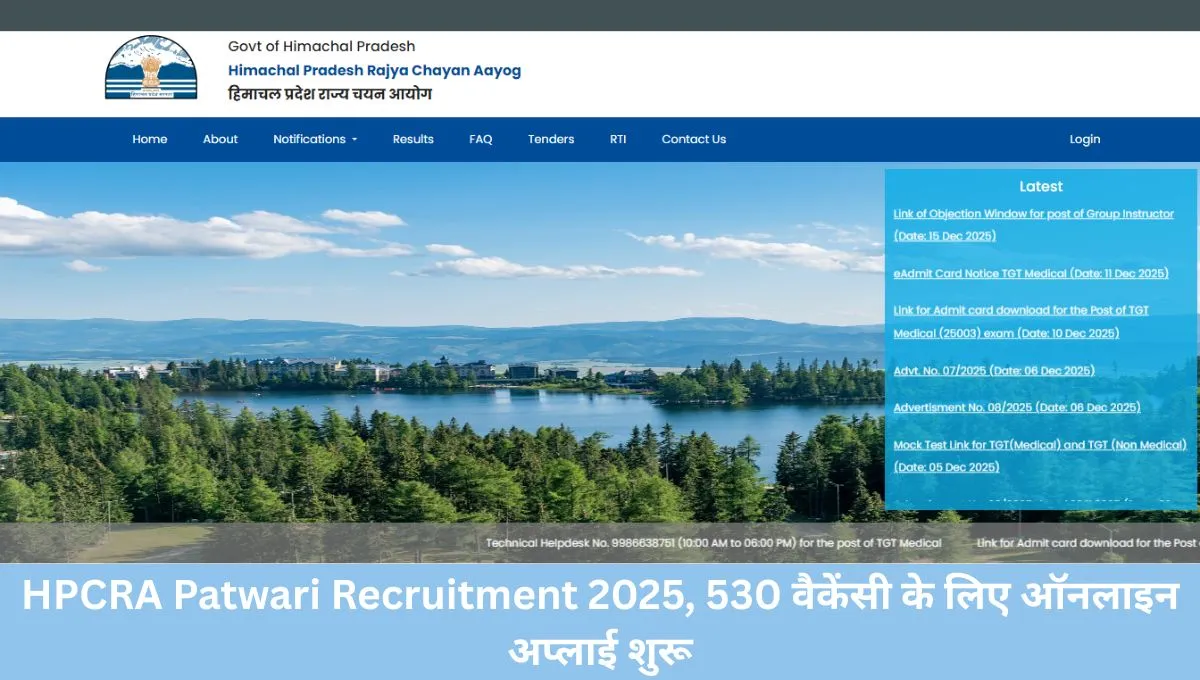1200x680 pixels.
Task: Open the Results page
Action: tap(412, 139)
